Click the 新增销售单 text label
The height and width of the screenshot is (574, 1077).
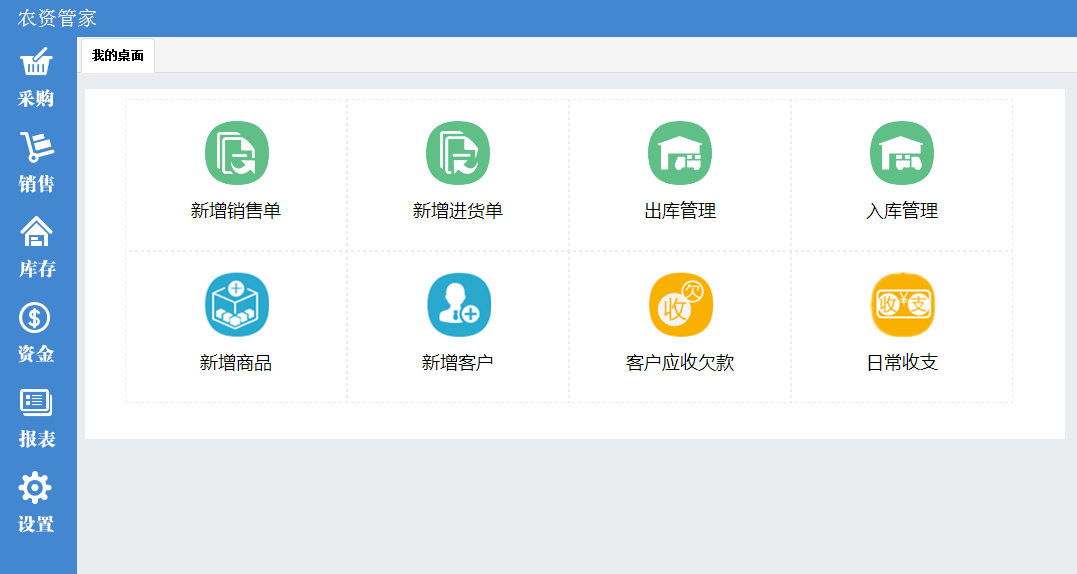pyautogui.click(x=236, y=211)
